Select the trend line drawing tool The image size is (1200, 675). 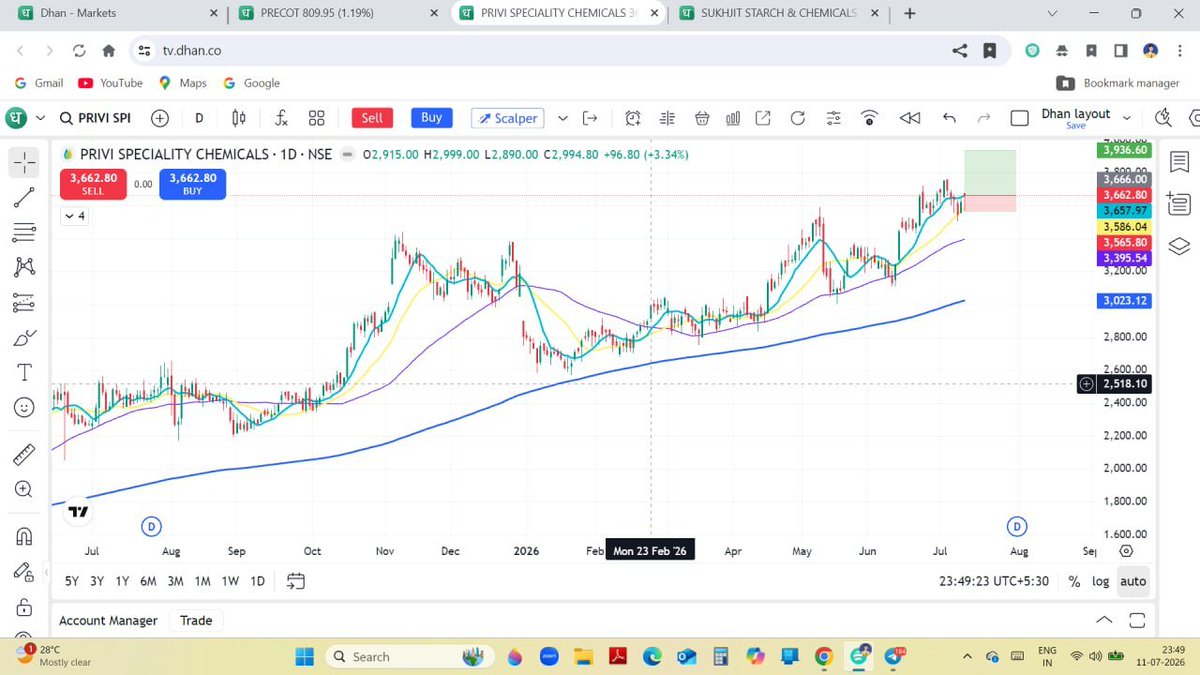click(24, 197)
